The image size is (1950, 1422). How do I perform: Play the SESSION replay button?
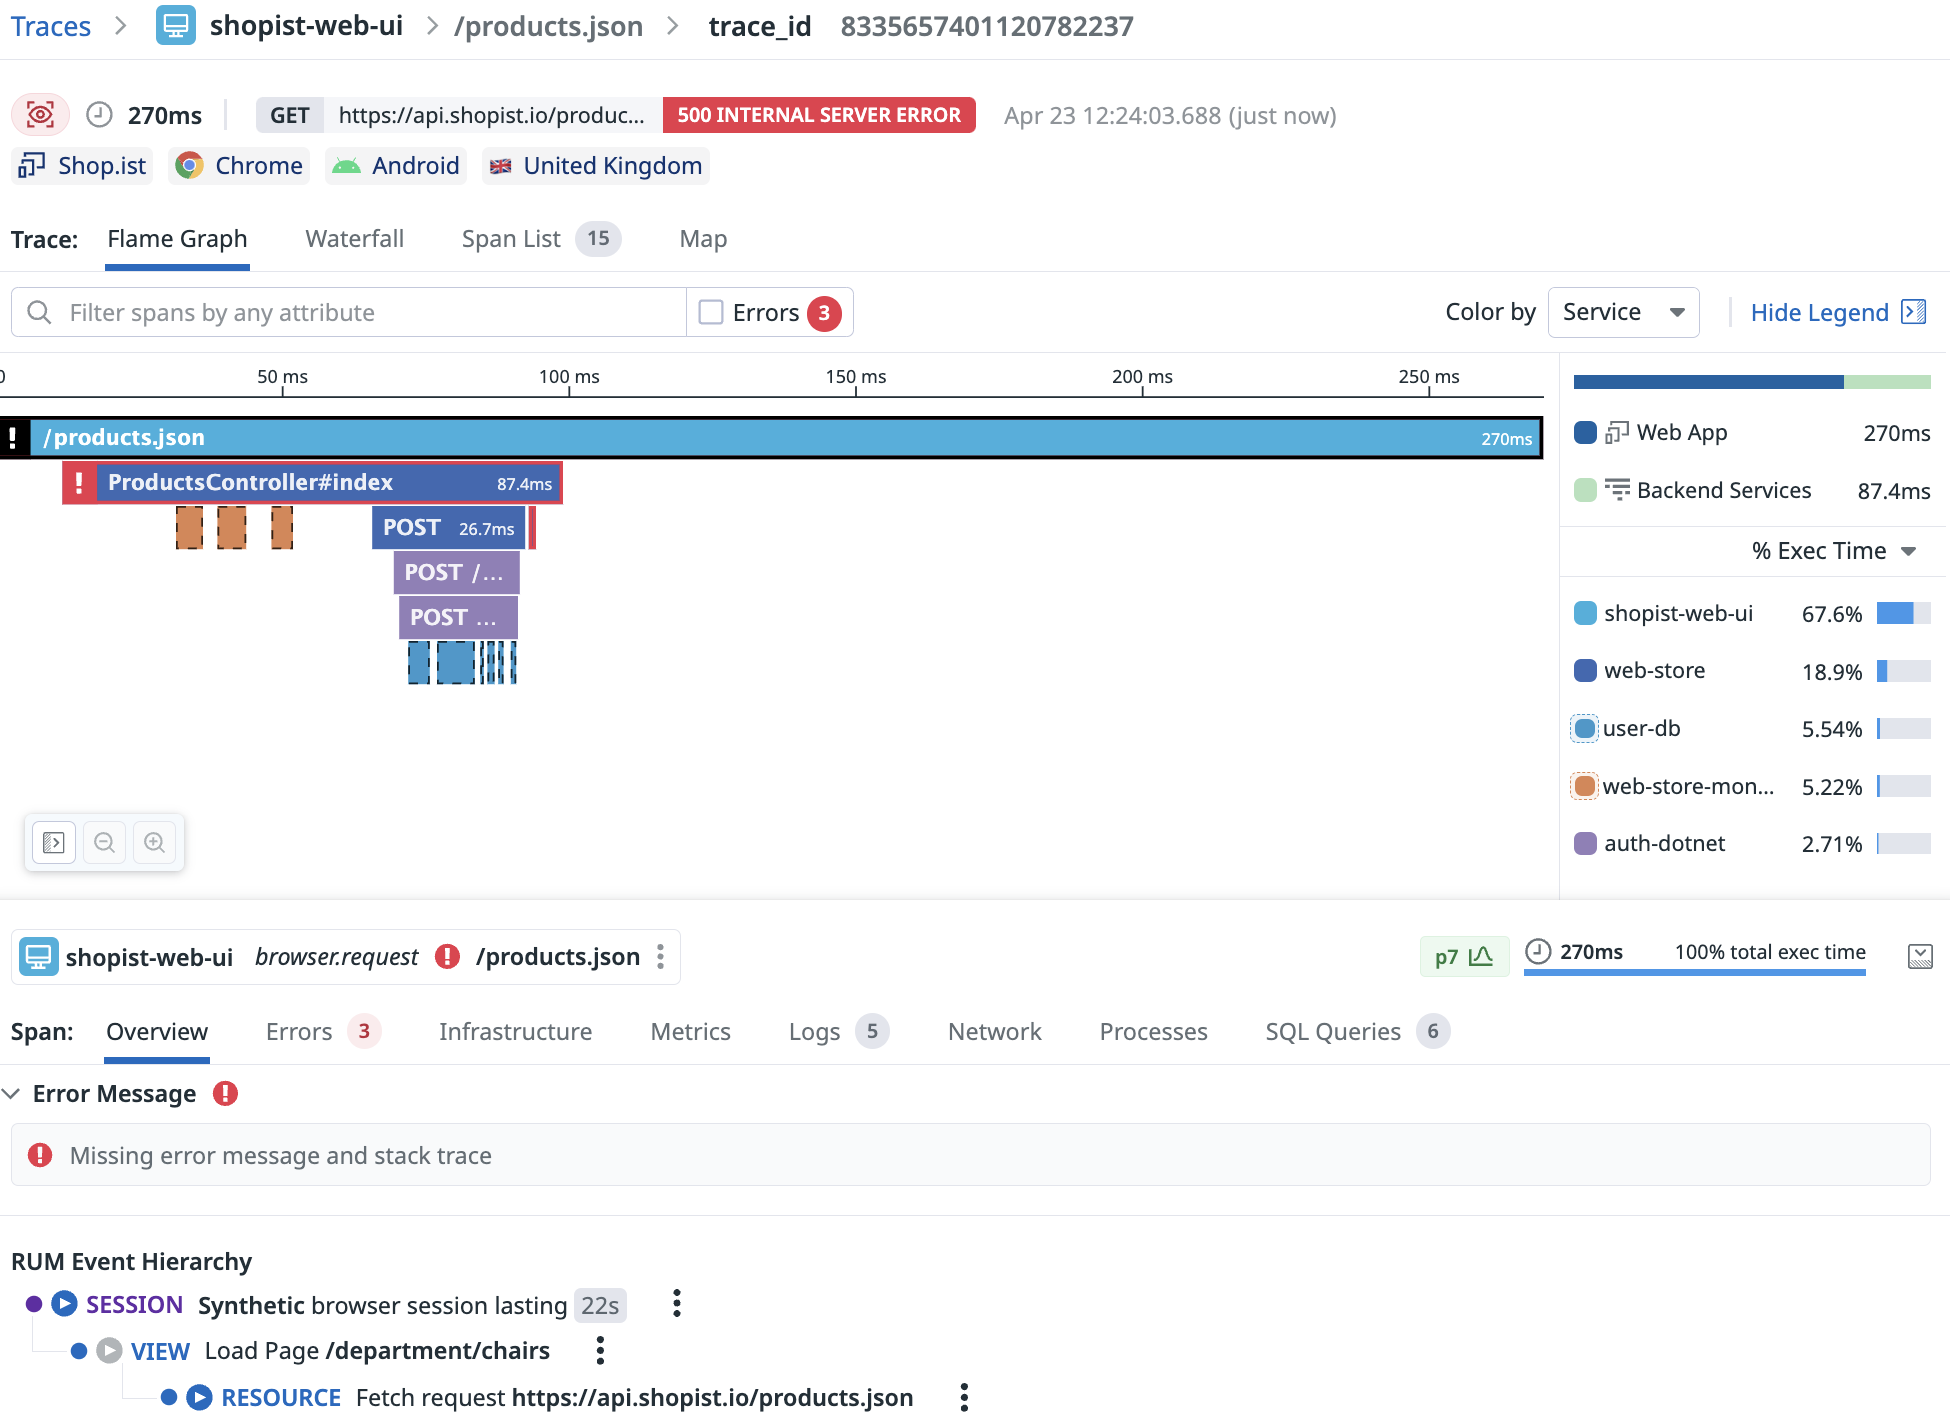click(64, 1304)
